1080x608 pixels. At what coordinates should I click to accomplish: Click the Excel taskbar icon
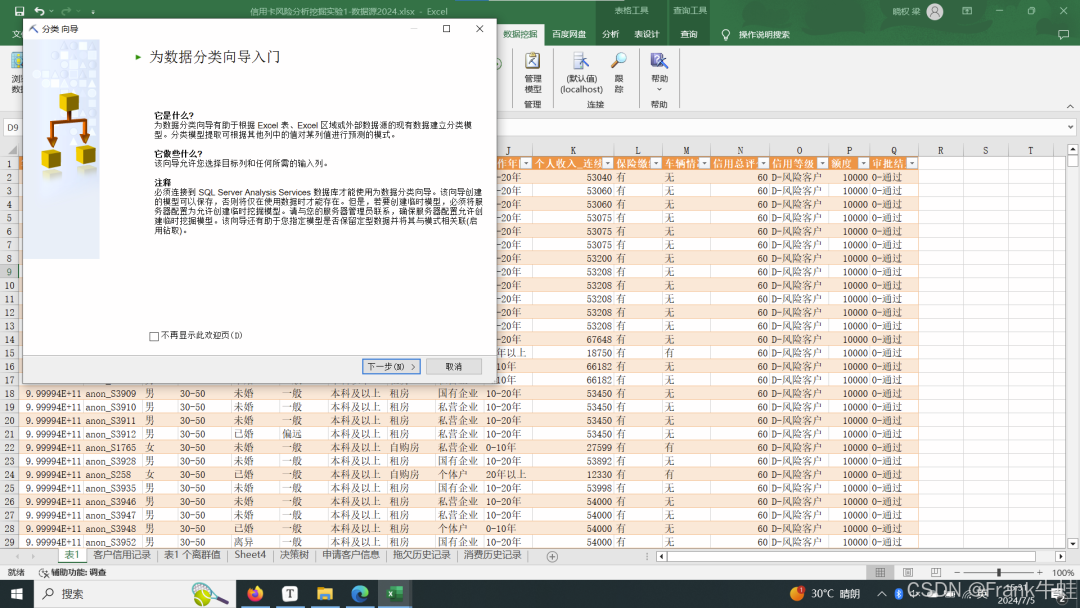click(x=395, y=593)
